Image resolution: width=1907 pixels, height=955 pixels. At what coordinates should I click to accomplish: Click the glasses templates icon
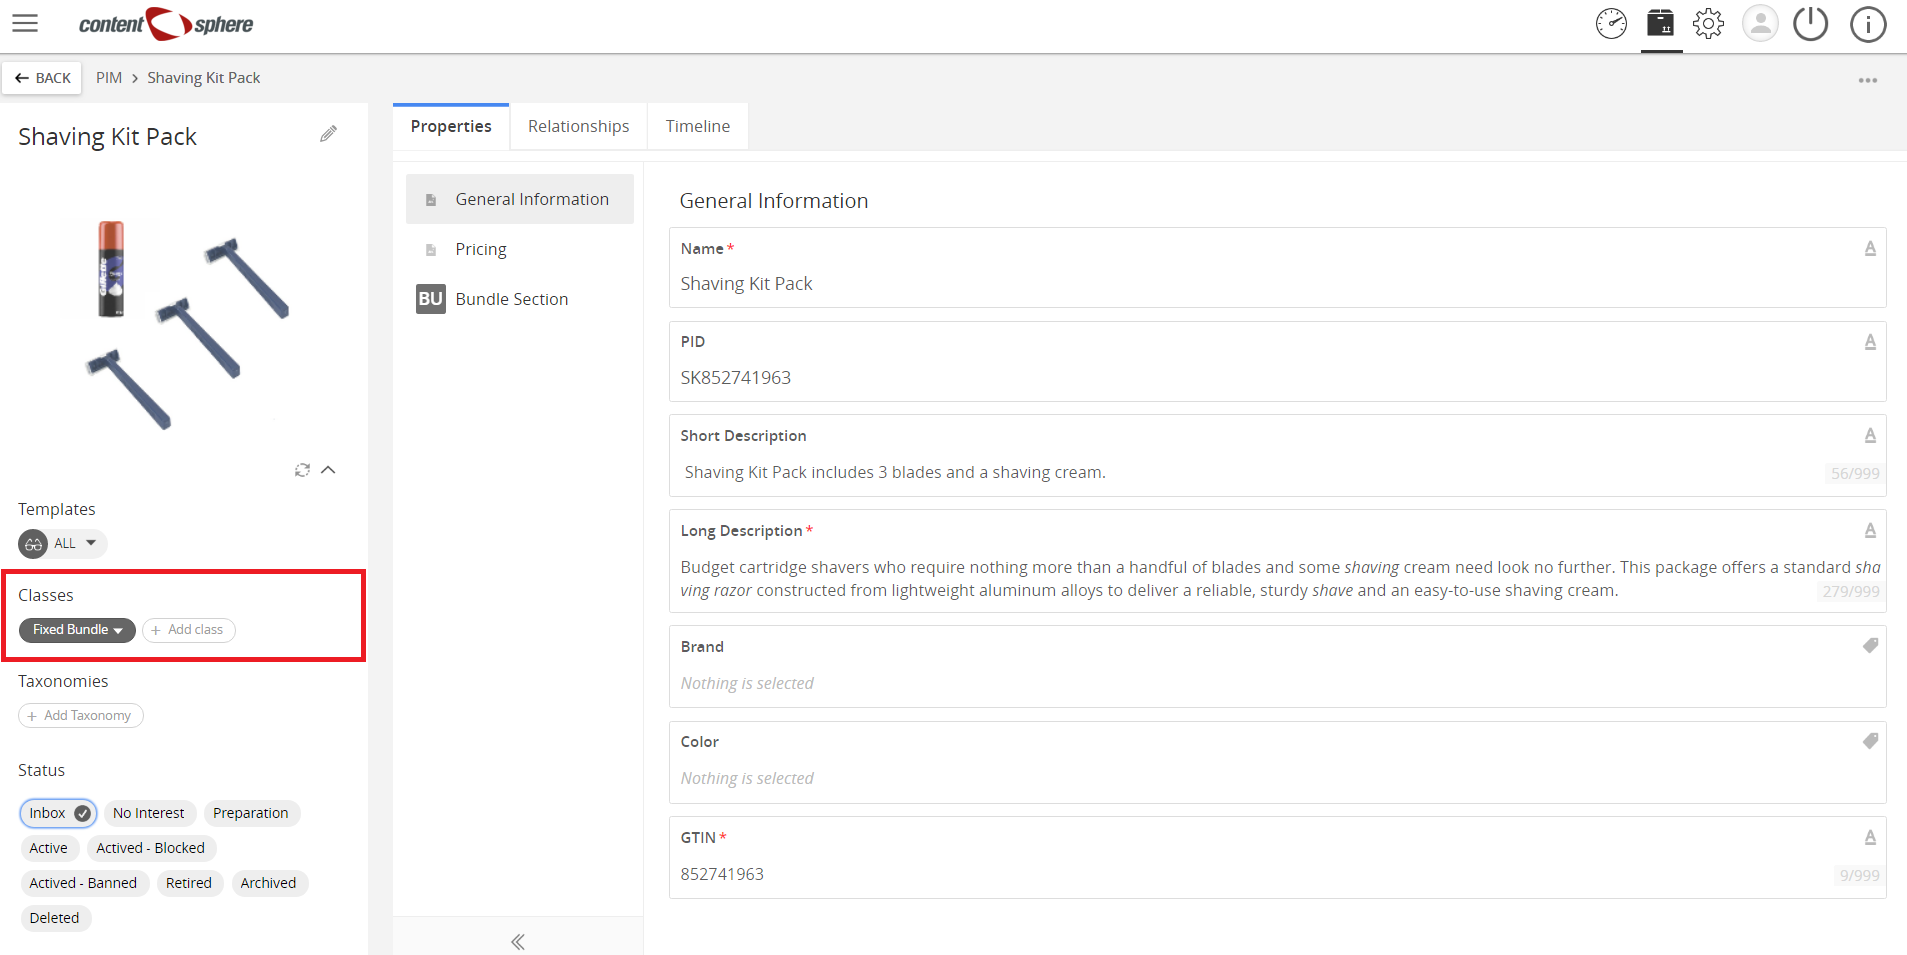tap(33, 544)
